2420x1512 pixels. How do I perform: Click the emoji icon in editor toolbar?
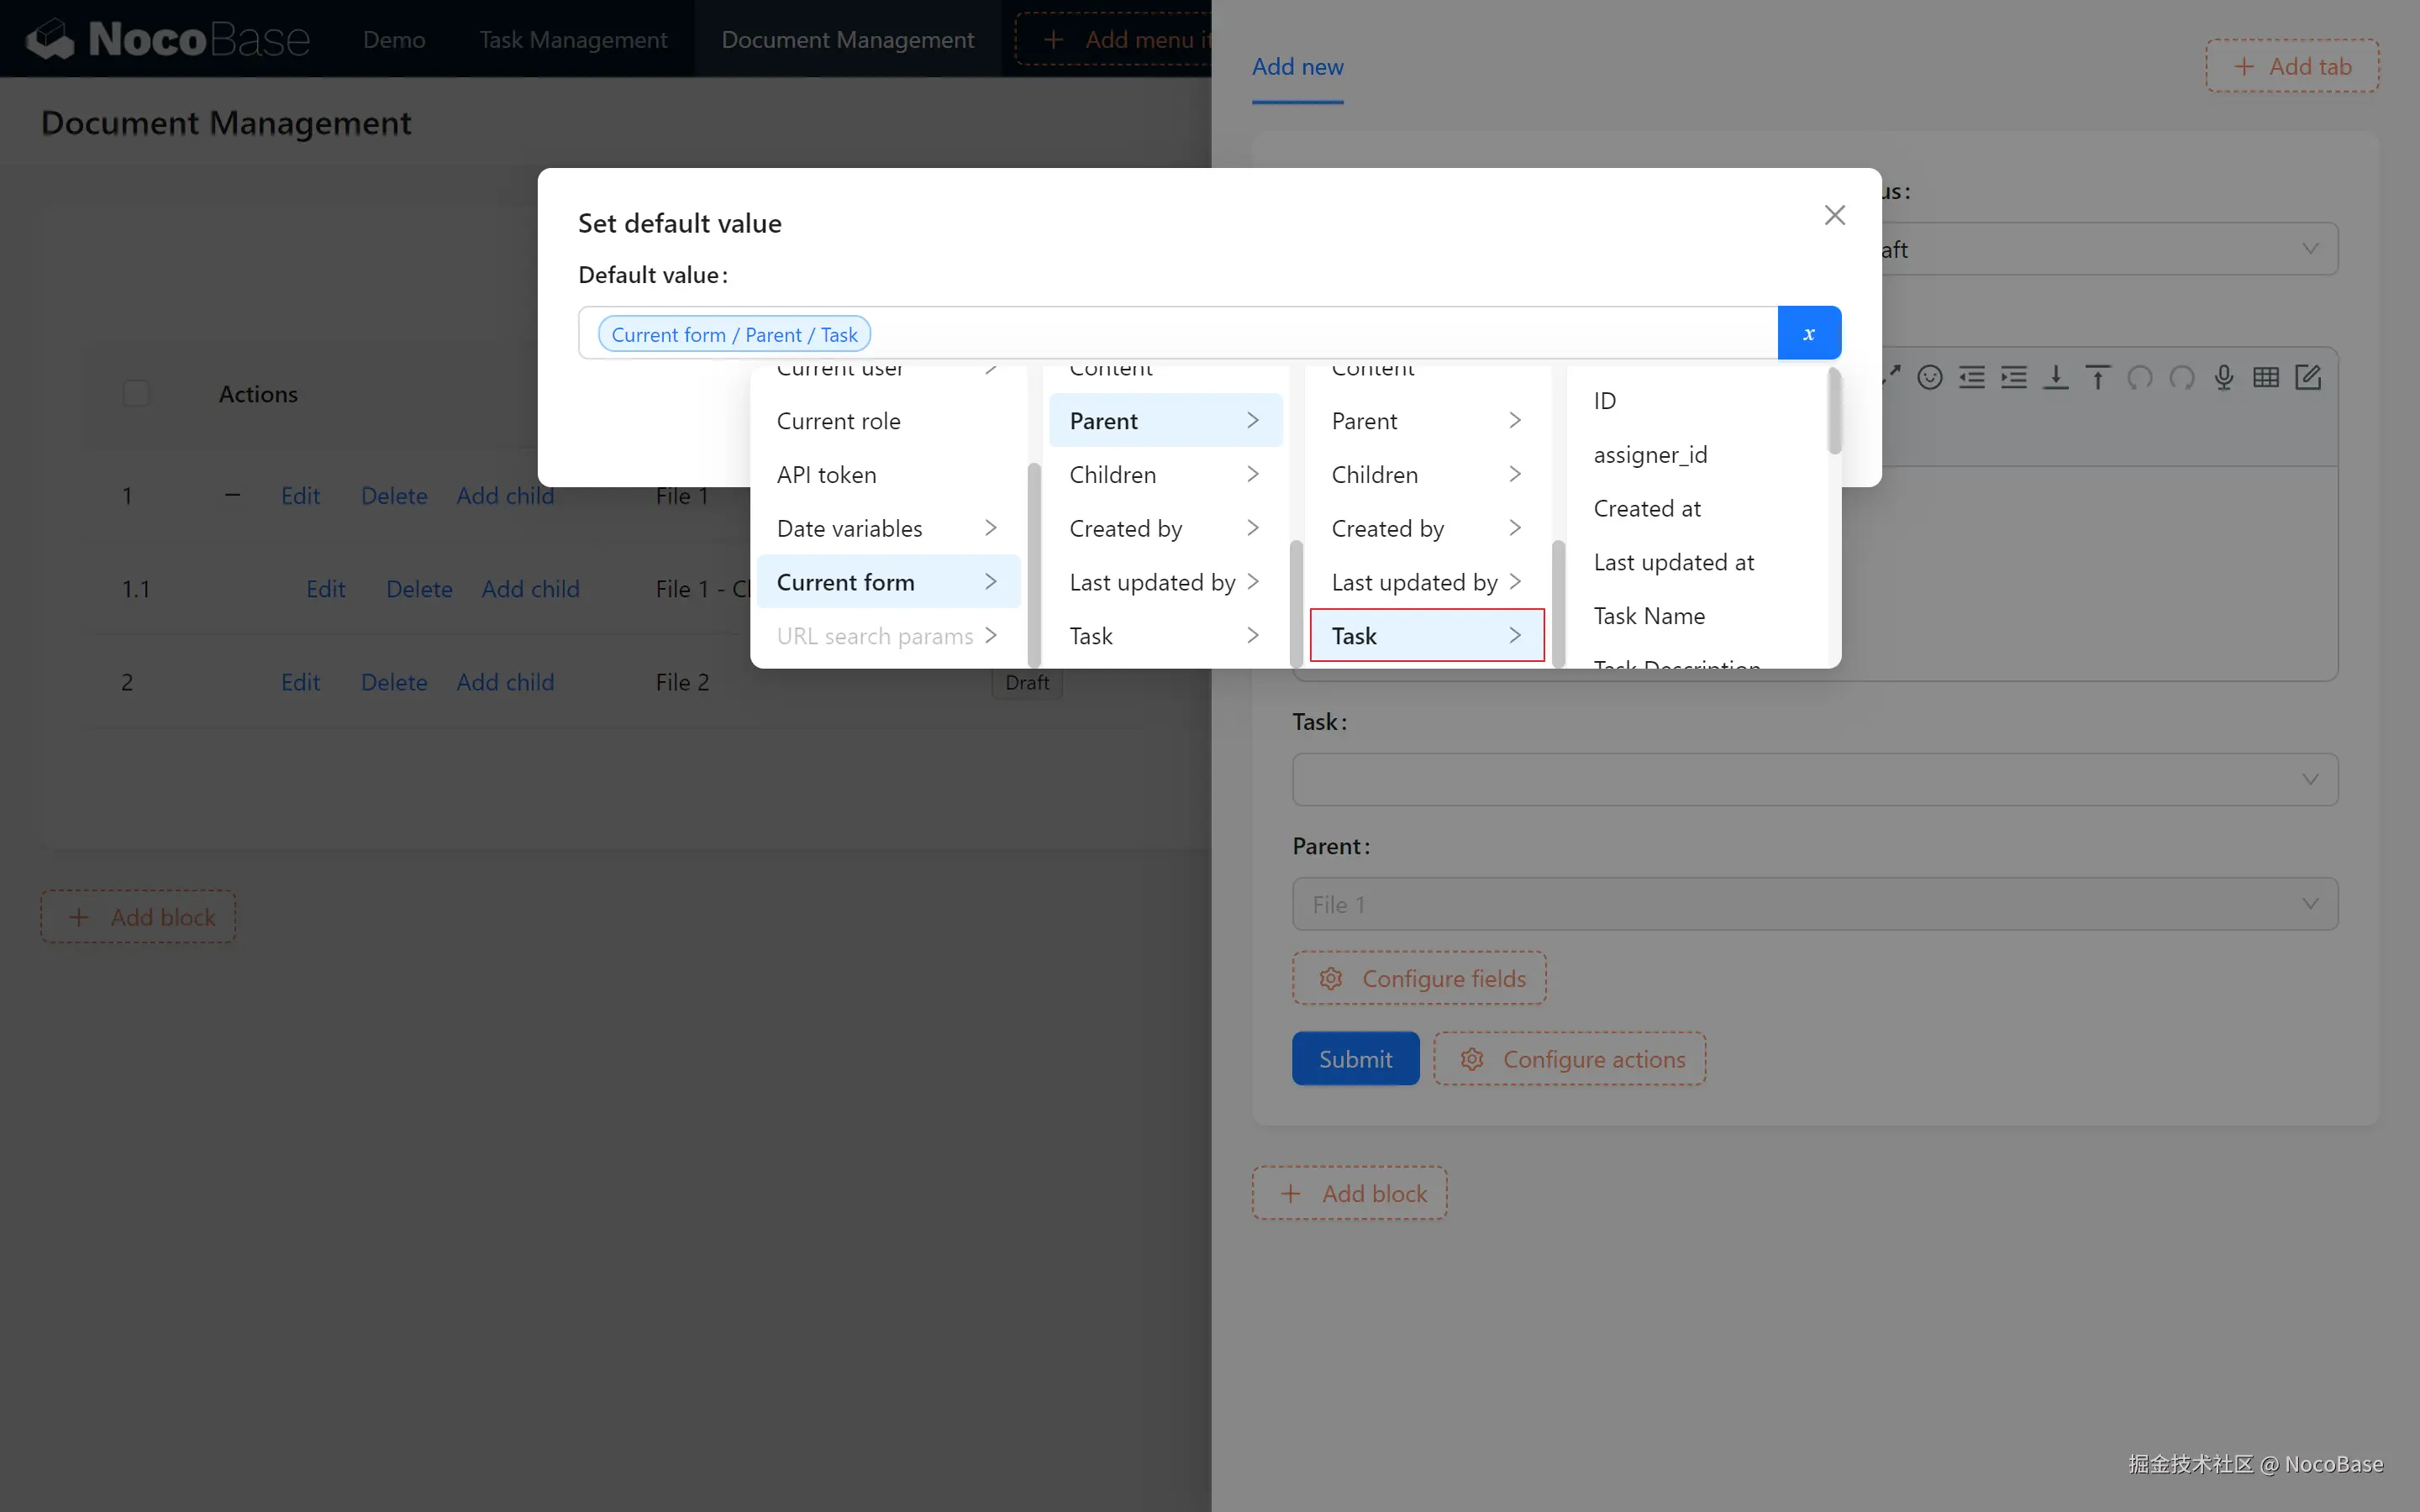[x=1929, y=377]
